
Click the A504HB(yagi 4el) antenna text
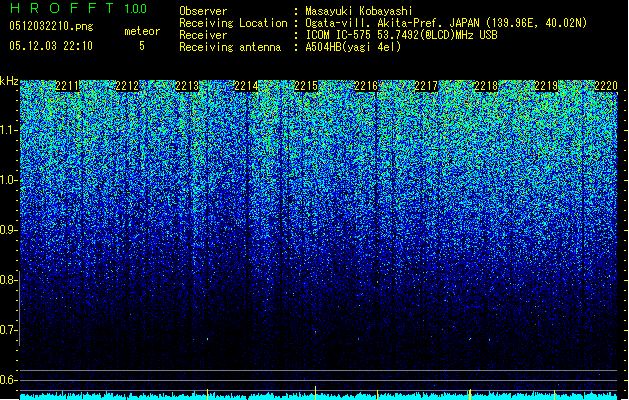click(x=353, y=47)
